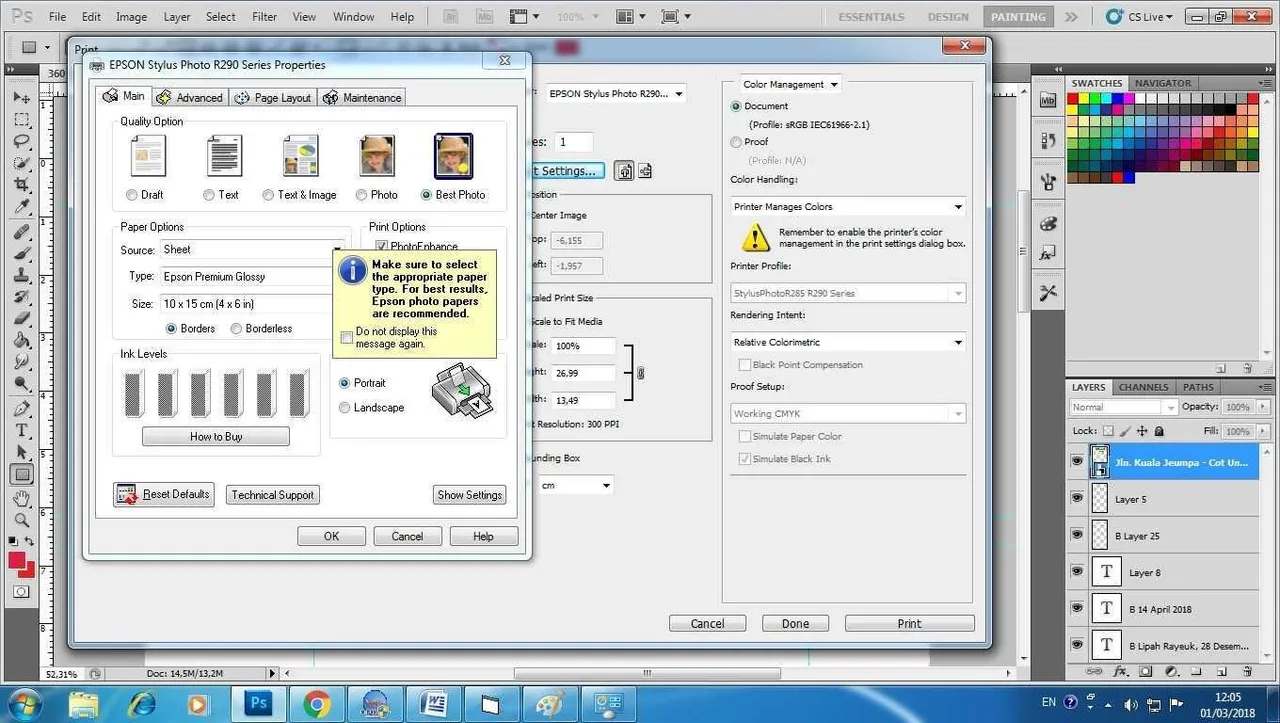
Task: Open the Filter menu in Photoshop
Action: (265, 17)
